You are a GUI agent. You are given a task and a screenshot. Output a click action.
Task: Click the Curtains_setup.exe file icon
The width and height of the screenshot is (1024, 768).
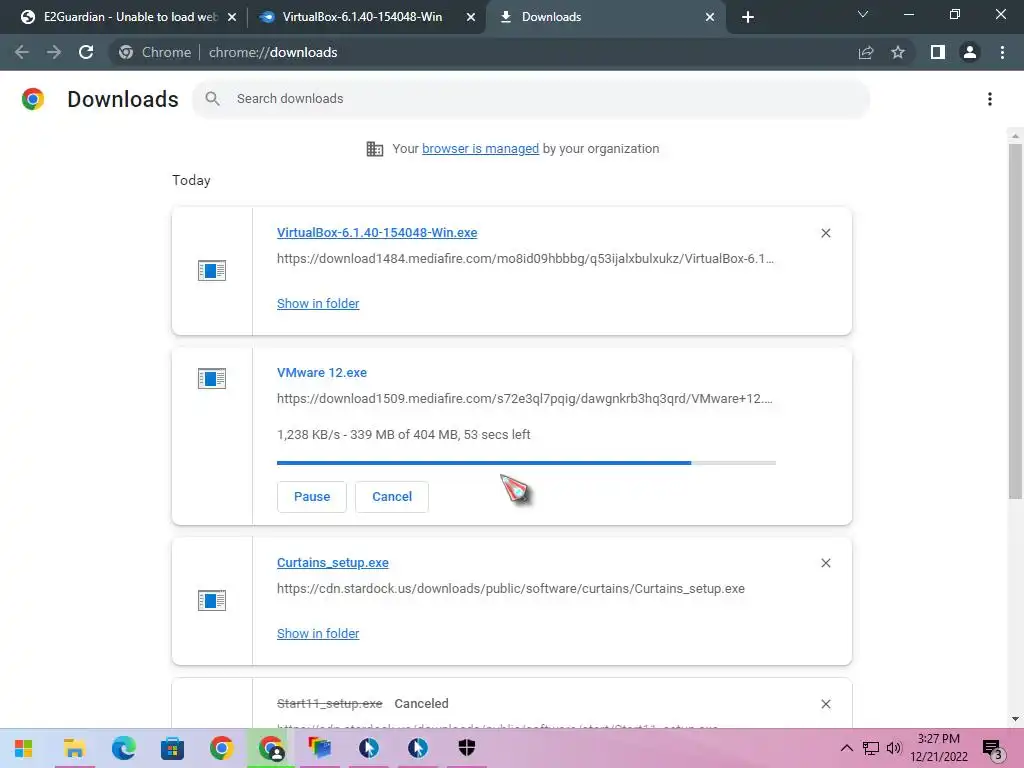coord(212,600)
